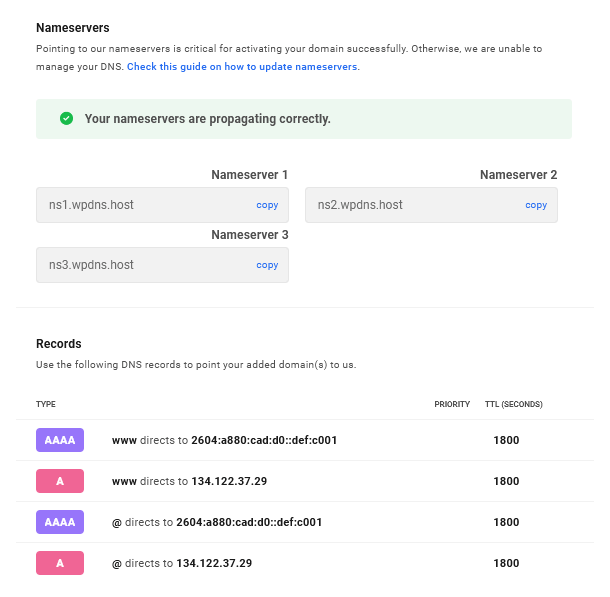Click TTL 1800 of @ AAAA record
This screenshot has height=597, width=610.
click(x=506, y=522)
